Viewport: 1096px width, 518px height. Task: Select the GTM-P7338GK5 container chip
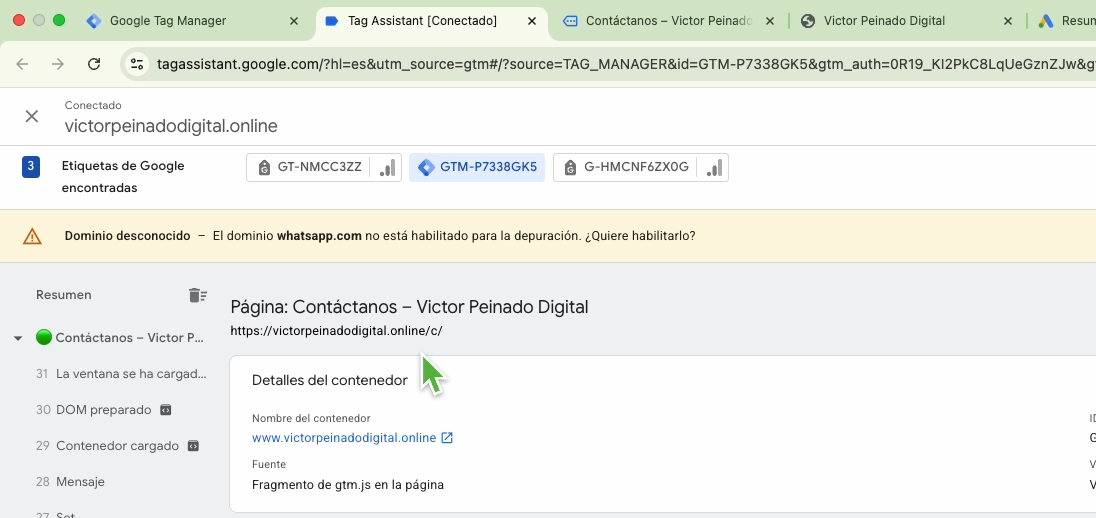477,167
